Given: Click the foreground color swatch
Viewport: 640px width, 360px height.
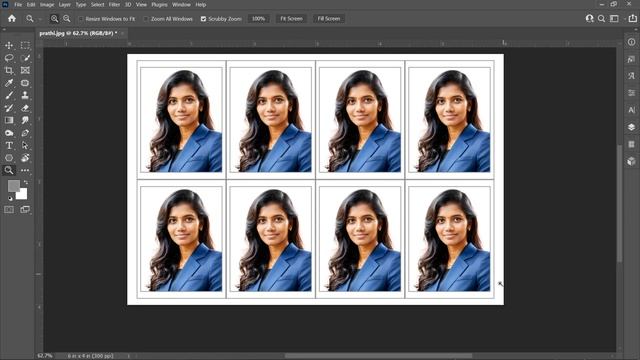Looking at the screenshot, I should (x=14, y=186).
